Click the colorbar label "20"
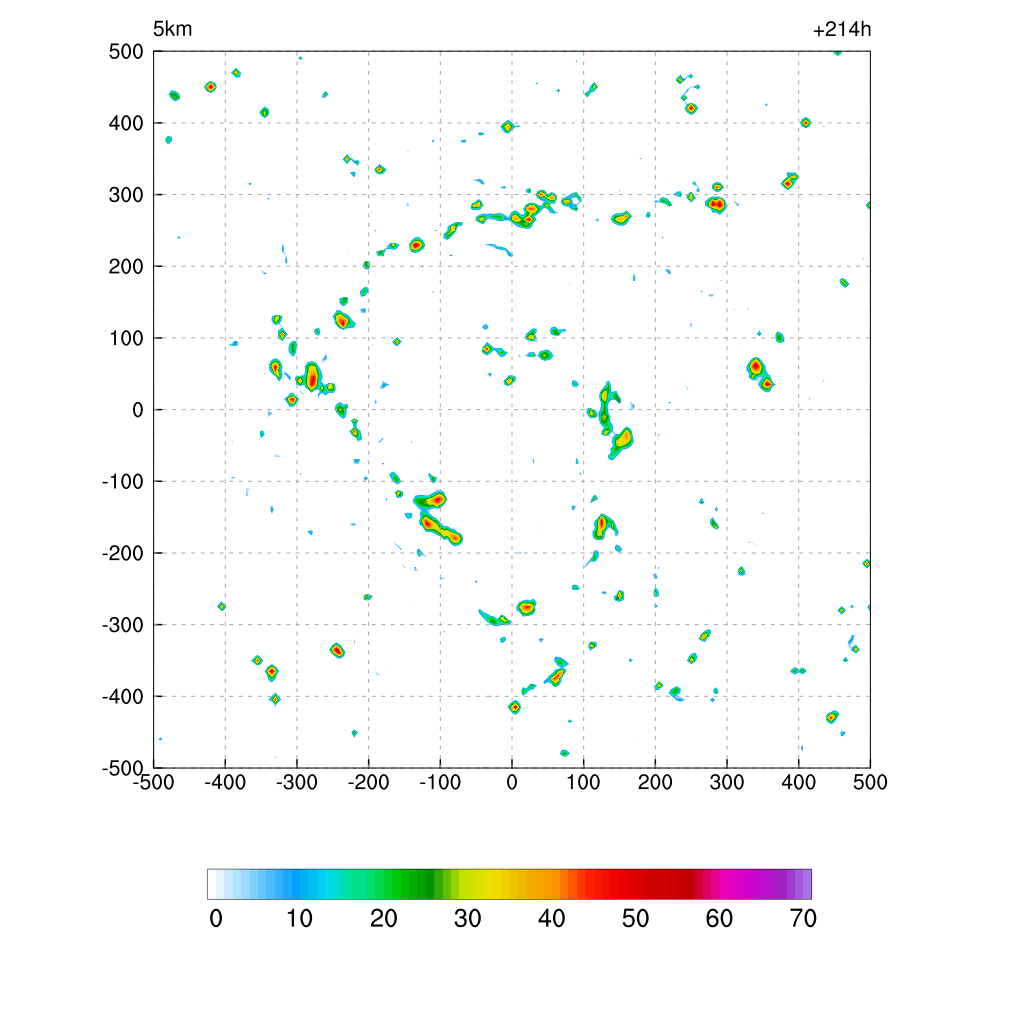Viewport: 1024px width, 1024px height. 383,919
